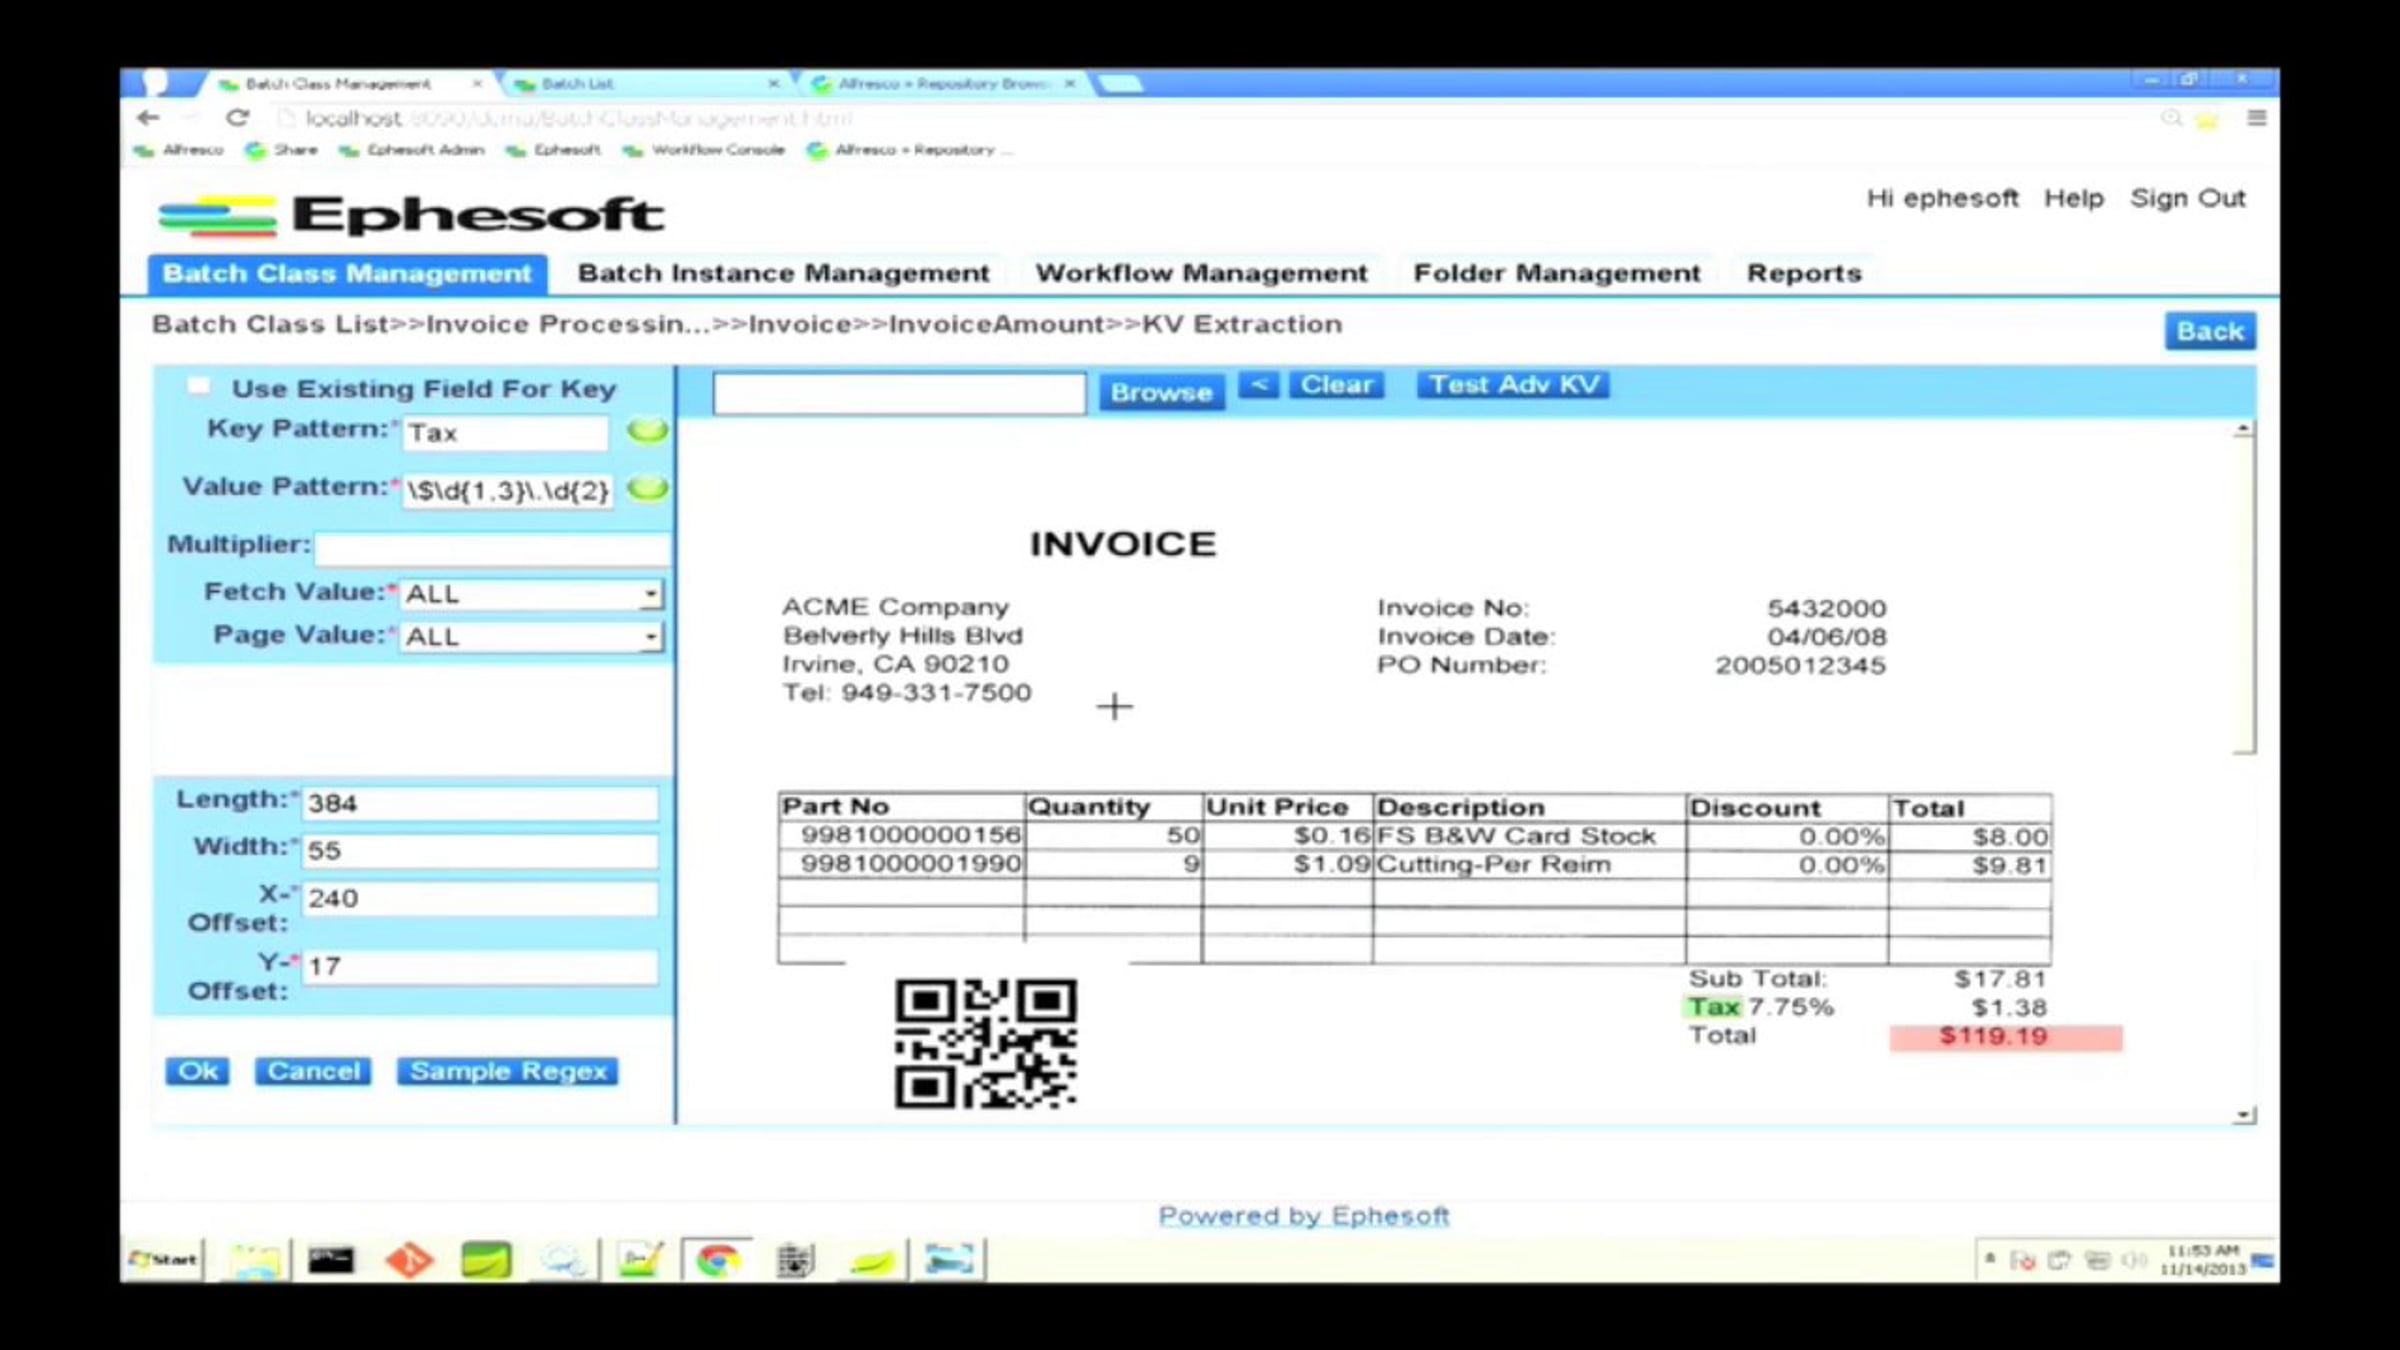Select the Batch Class Management tab
The width and height of the screenshot is (2400, 1350).
coord(347,274)
